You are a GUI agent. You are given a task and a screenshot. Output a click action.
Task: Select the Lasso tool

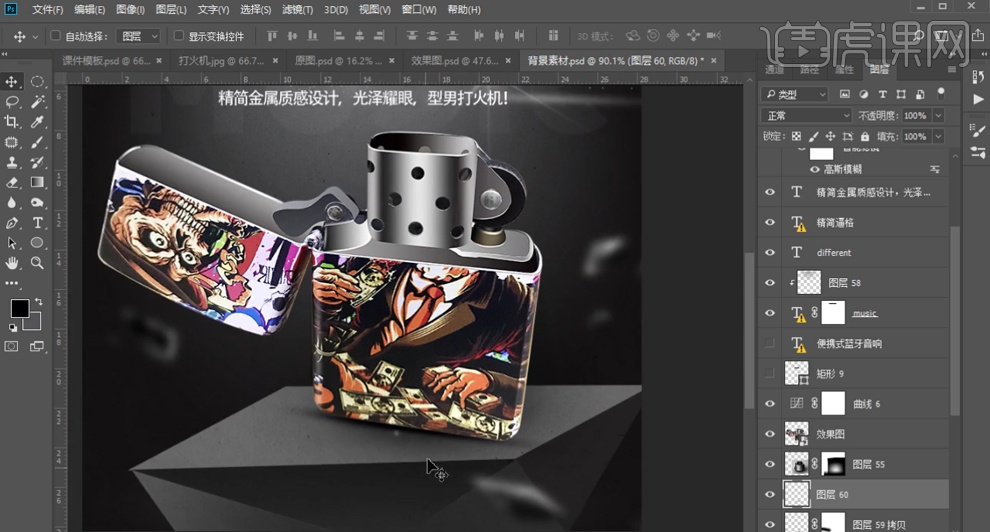13,102
